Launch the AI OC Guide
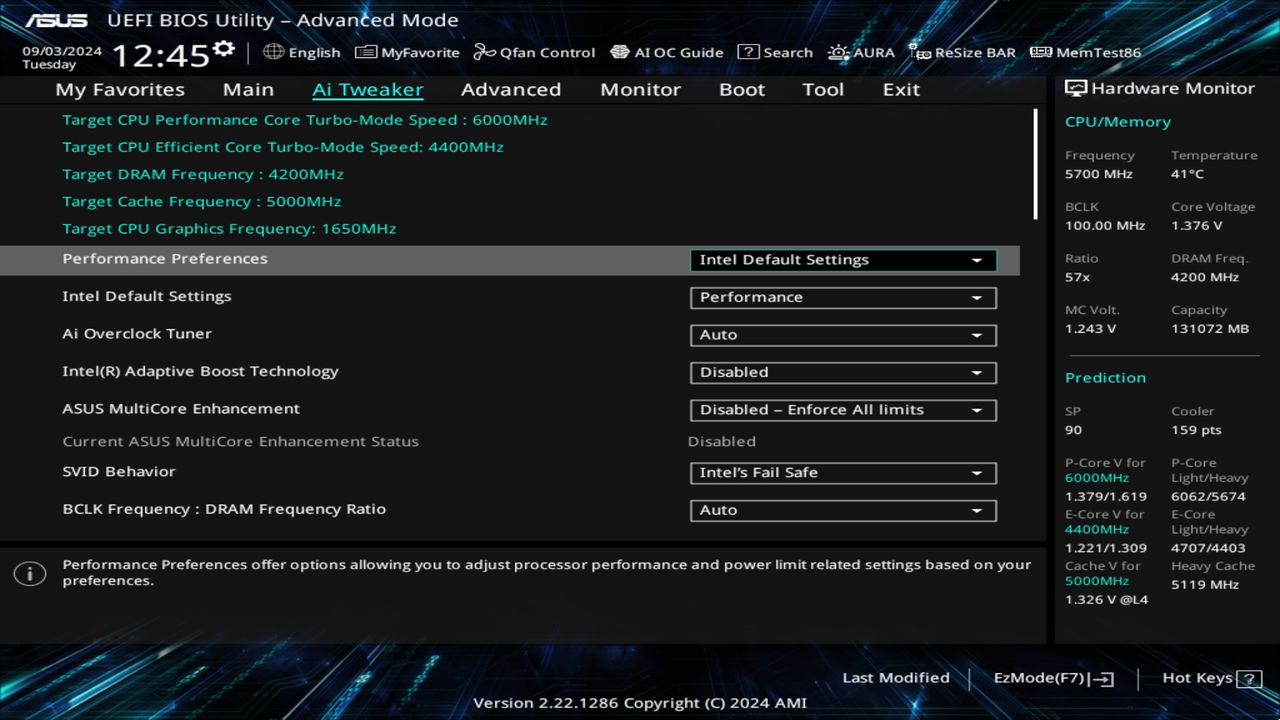The height and width of the screenshot is (720, 1280). pyautogui.click(x=667, y=52)
